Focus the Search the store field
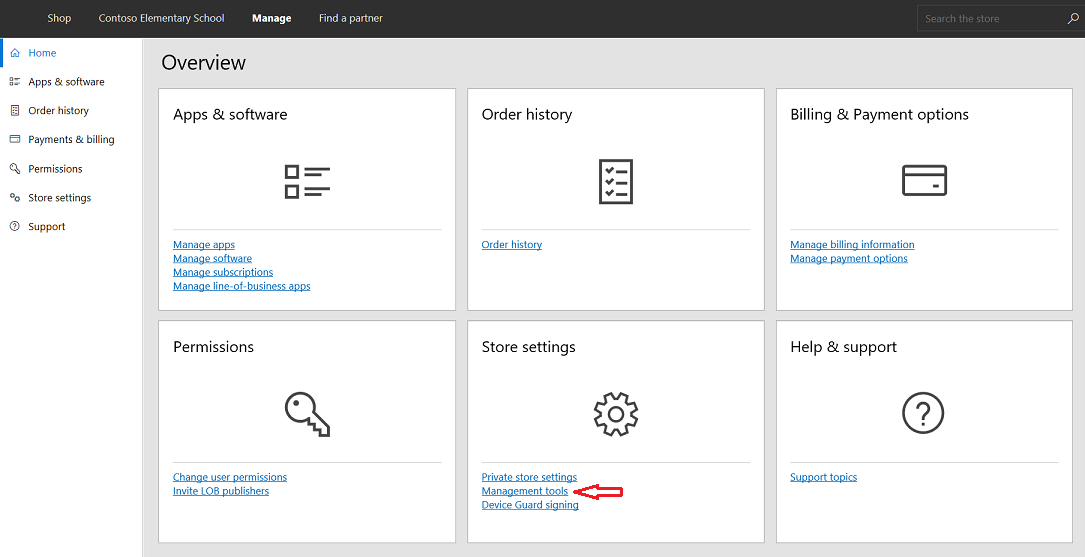The height and width of the screenshot is (557, 1085). coord(990,18)
